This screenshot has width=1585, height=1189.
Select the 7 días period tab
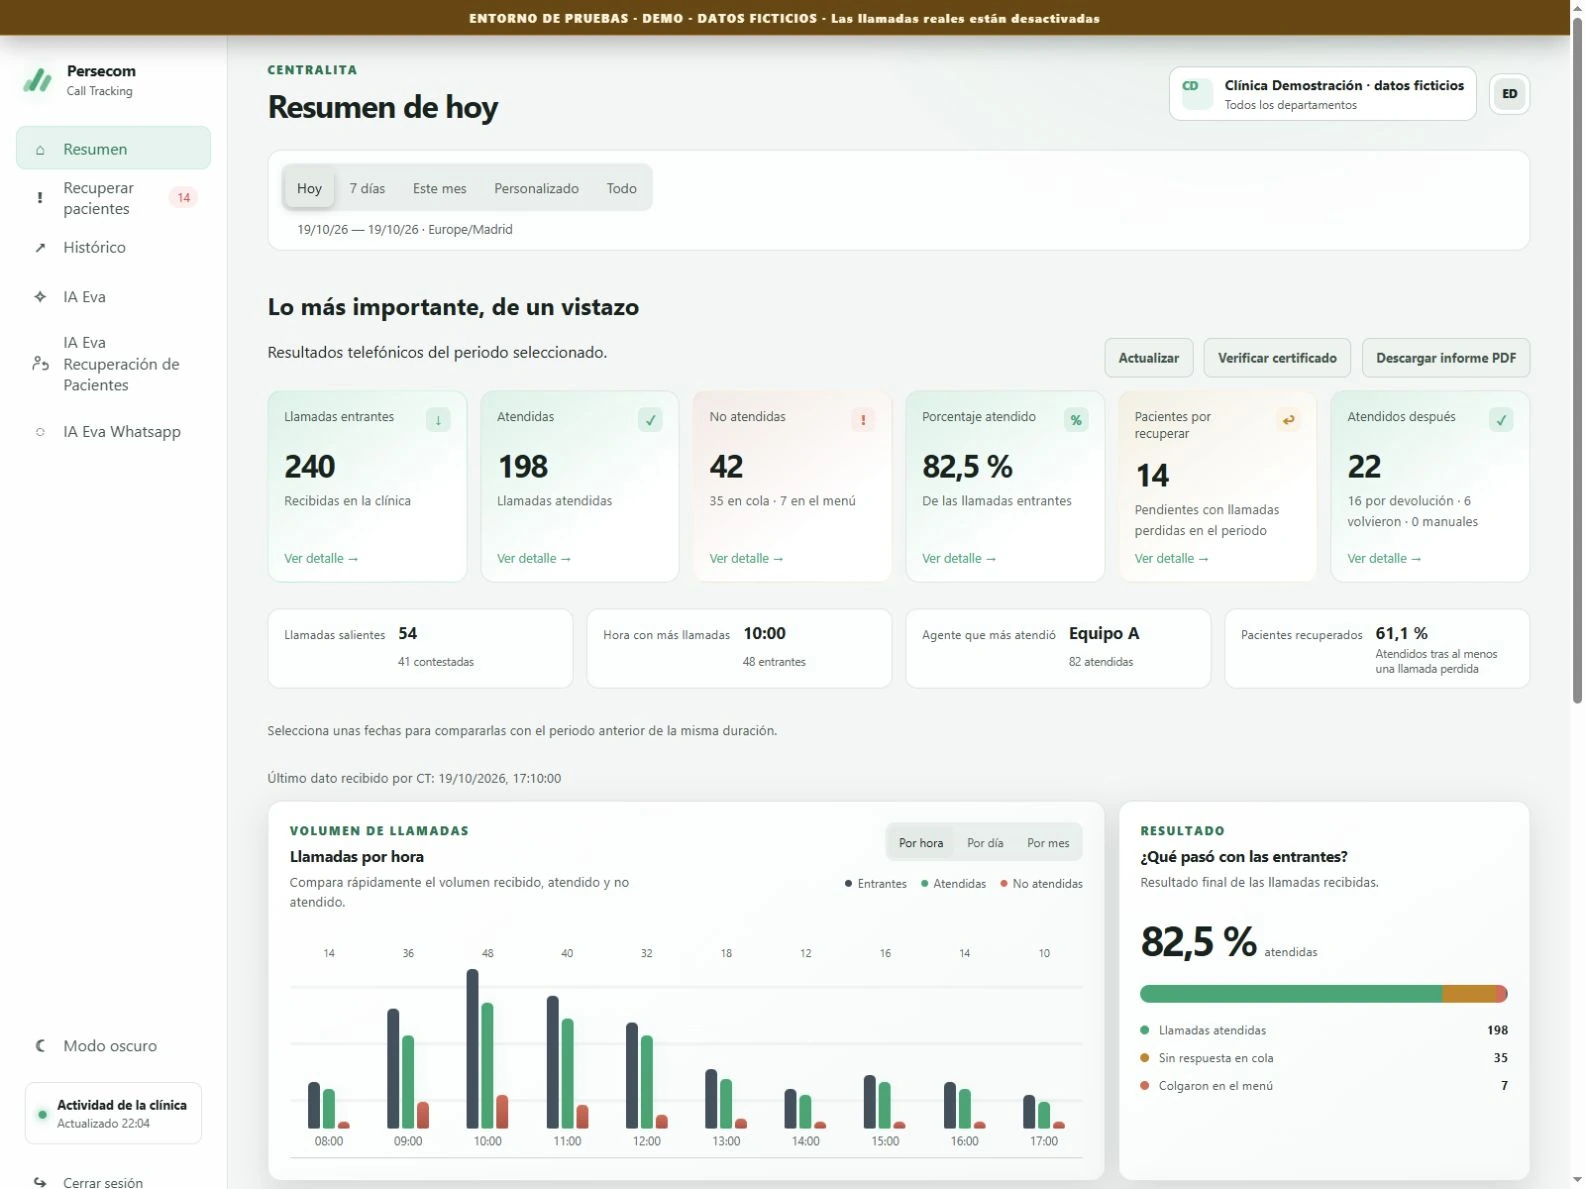coord(367,188)
